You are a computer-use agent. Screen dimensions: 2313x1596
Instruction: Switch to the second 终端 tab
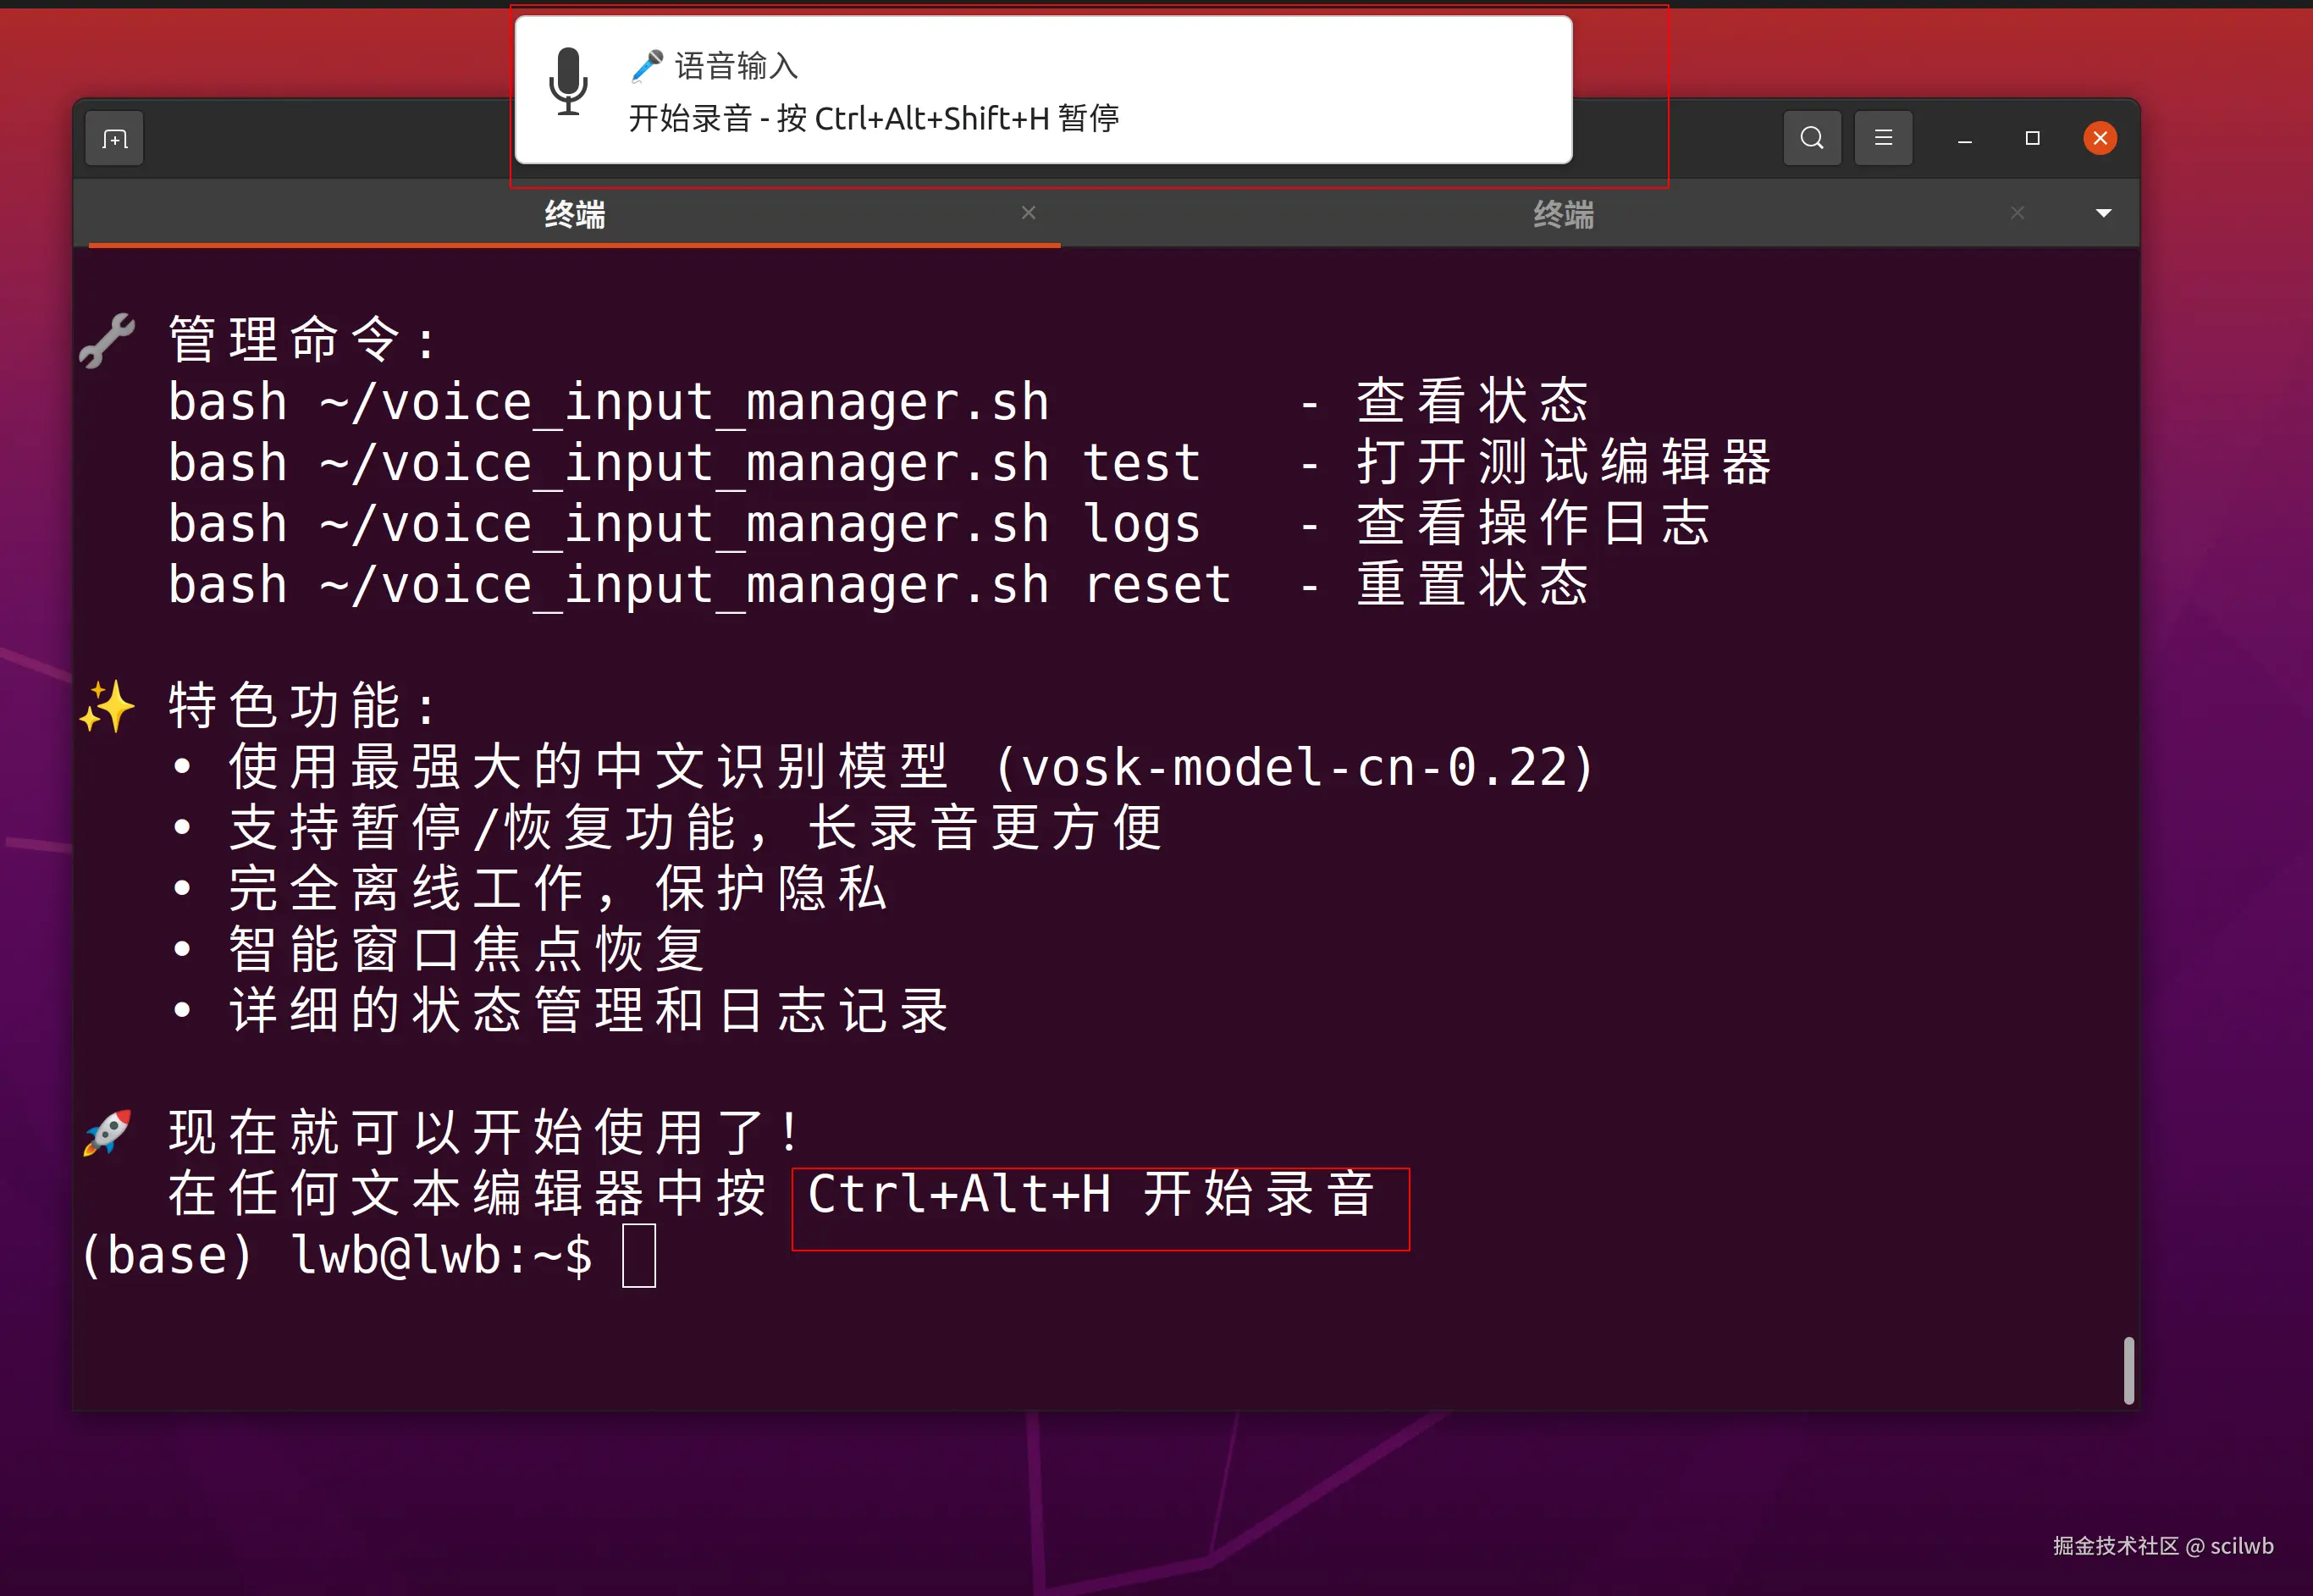[x=1563, y=214]
